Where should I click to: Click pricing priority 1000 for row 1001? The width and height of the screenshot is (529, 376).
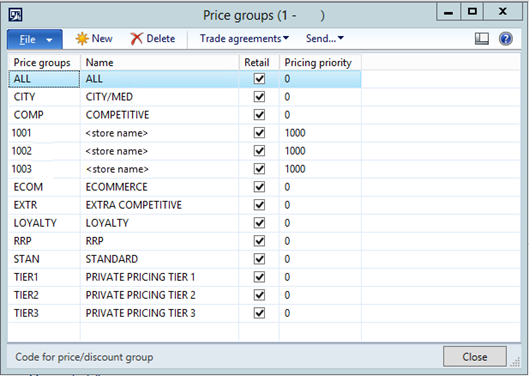coord(321,133)
